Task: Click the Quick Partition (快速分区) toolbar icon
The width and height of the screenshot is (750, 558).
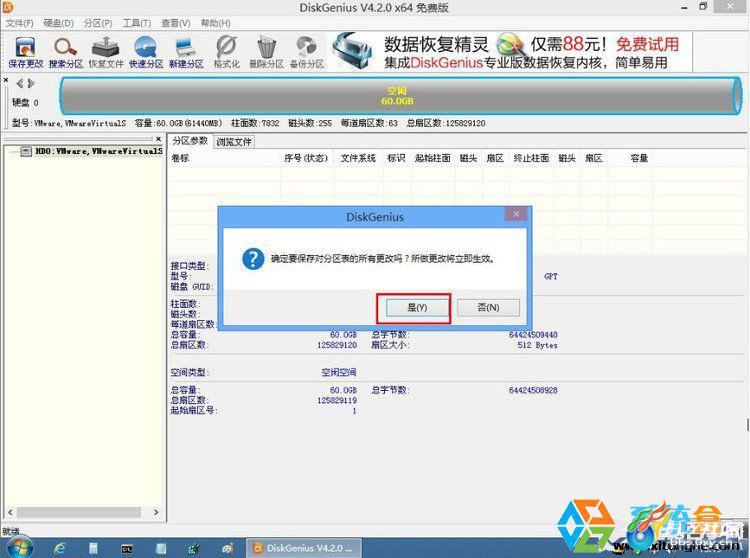Action: coord(146,52)
